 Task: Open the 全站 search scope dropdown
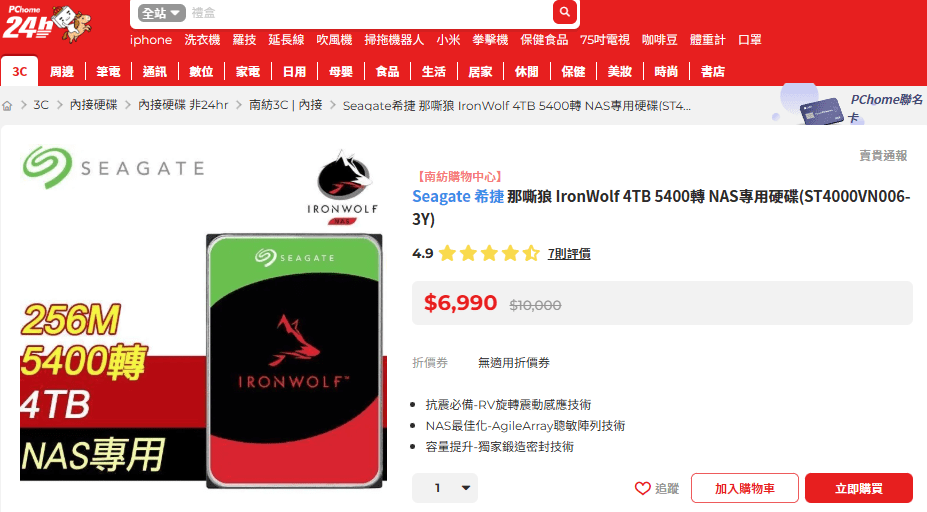(x=161, y=13)
